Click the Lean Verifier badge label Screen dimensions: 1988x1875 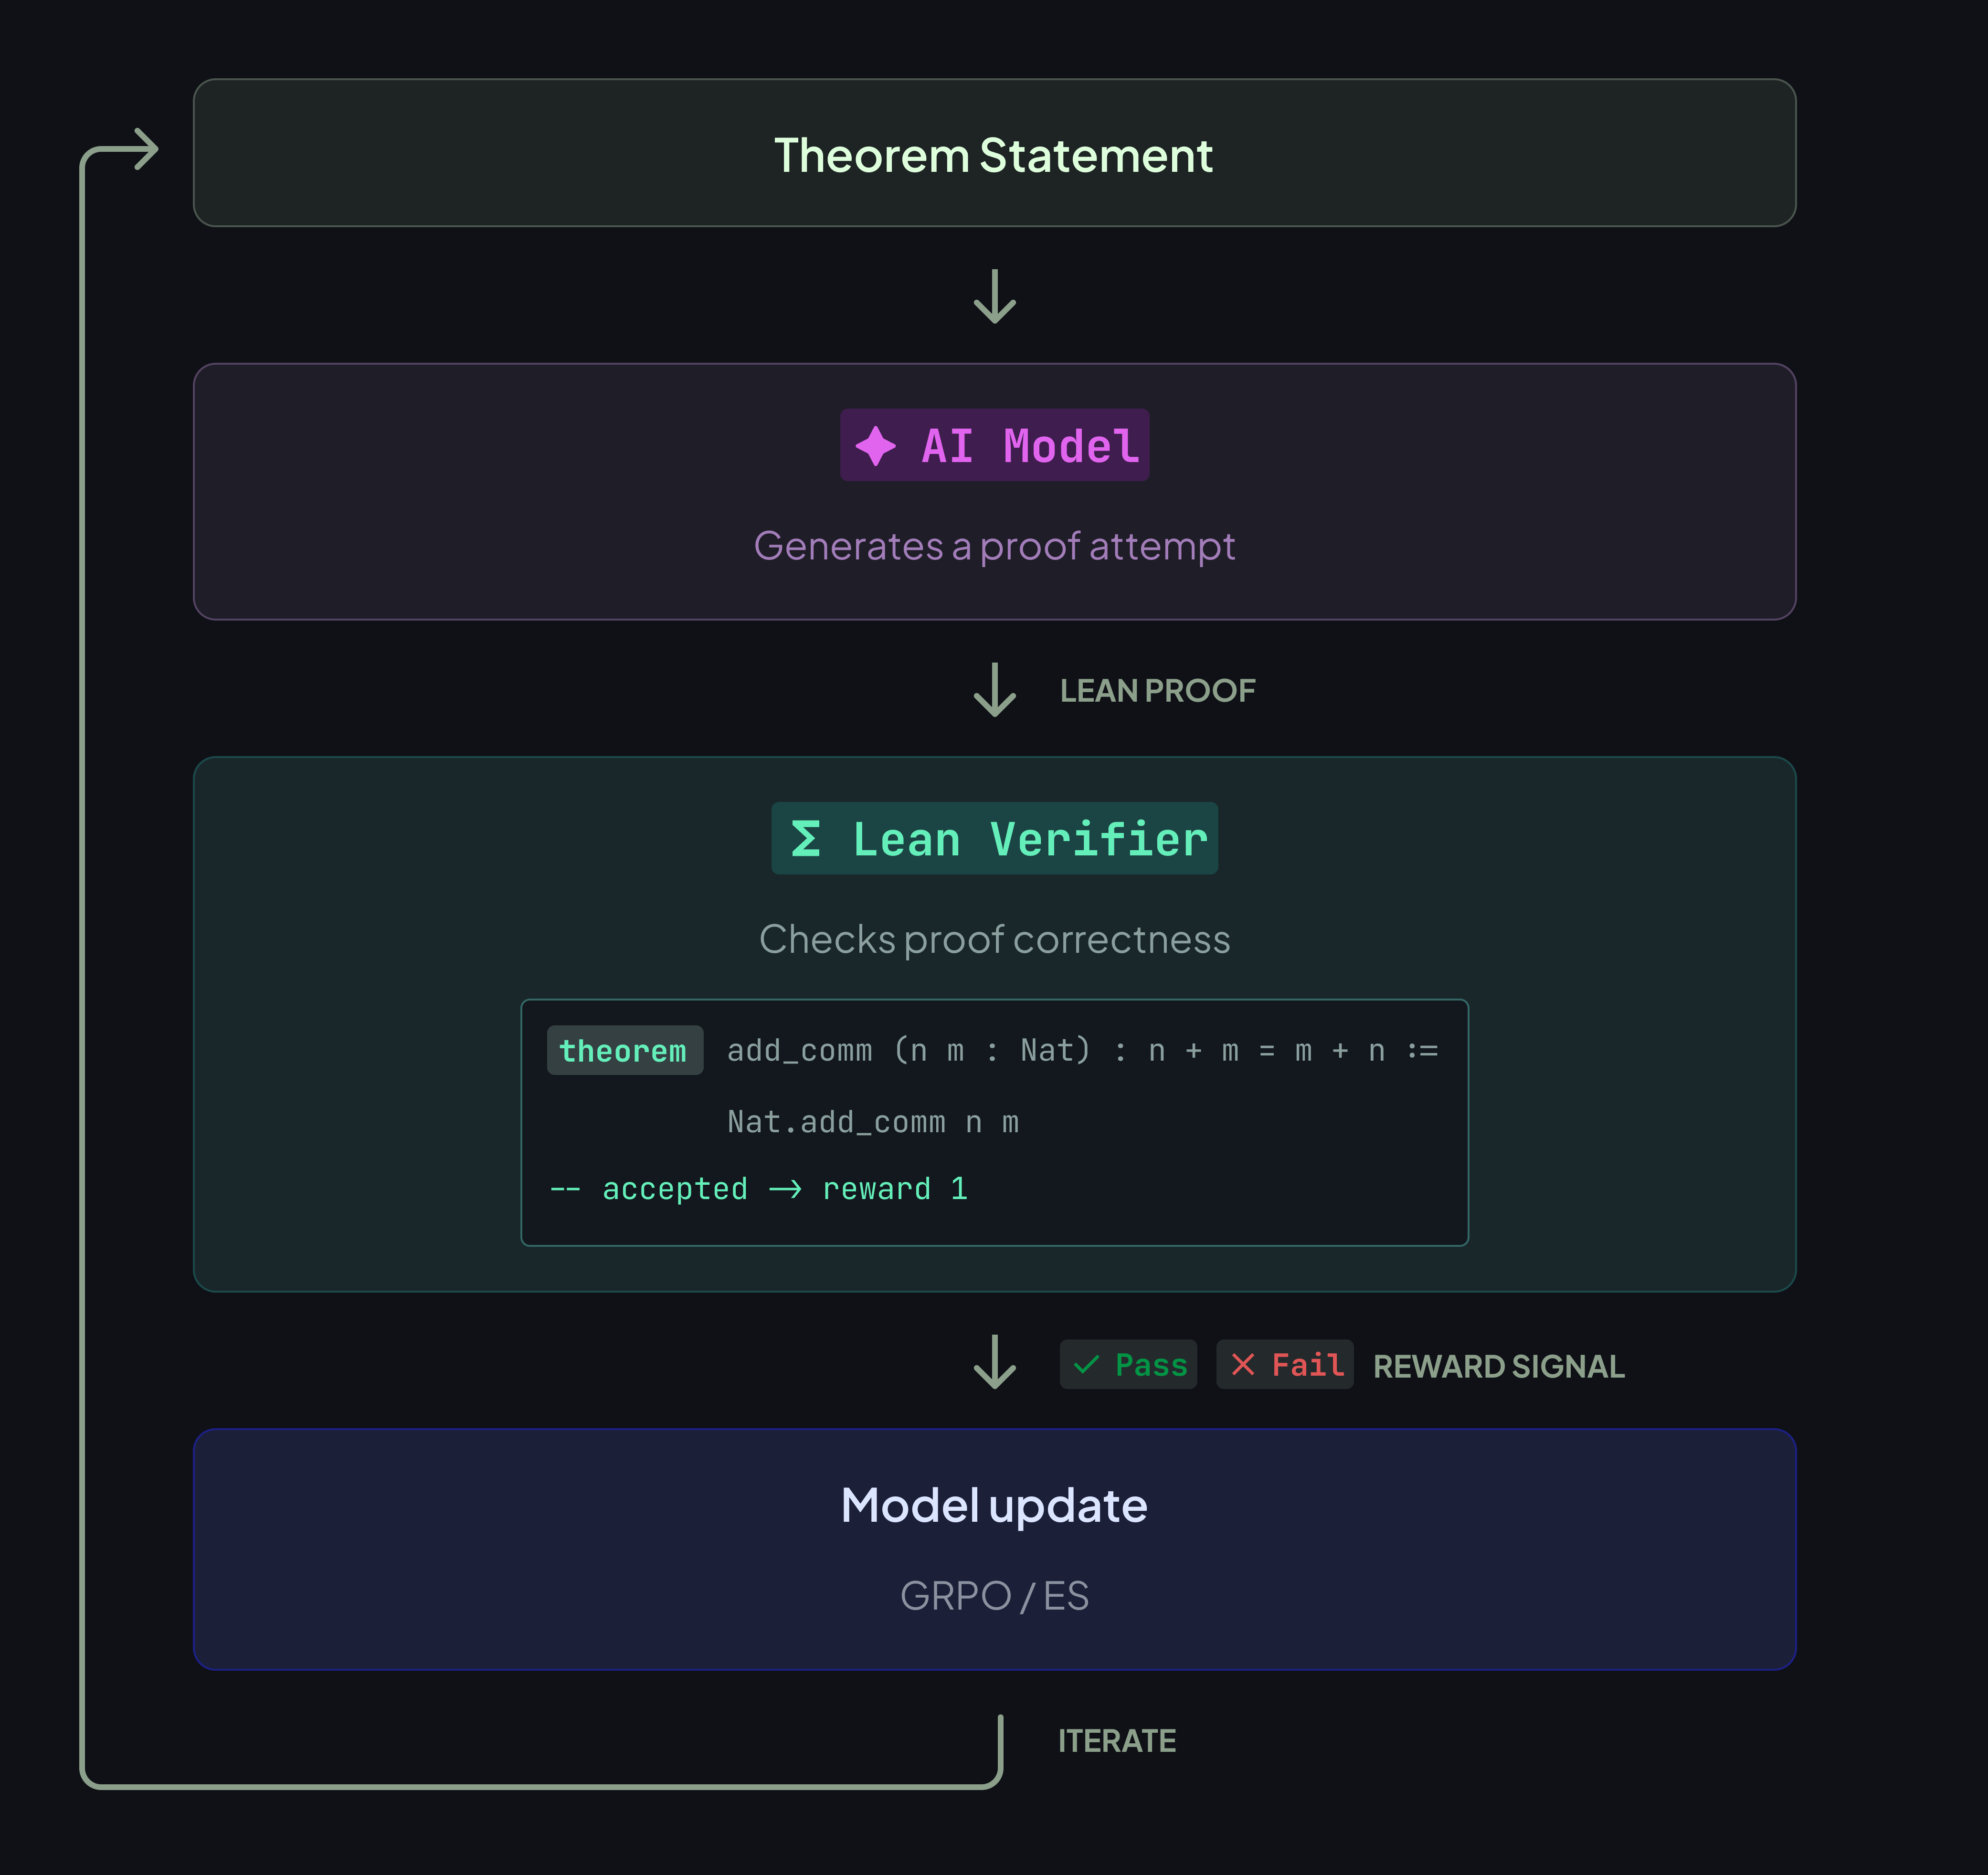click(x=1030, y=839)
